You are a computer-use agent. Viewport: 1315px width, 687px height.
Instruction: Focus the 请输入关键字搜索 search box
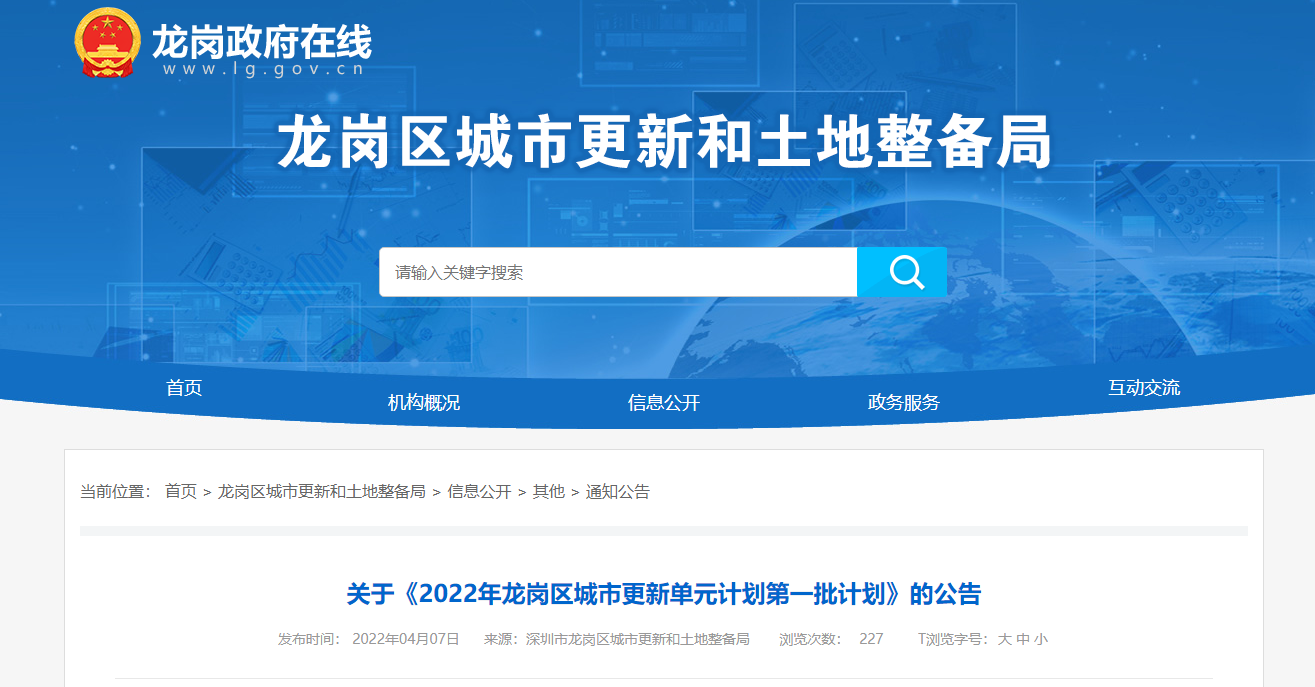(x=617, y=272)
